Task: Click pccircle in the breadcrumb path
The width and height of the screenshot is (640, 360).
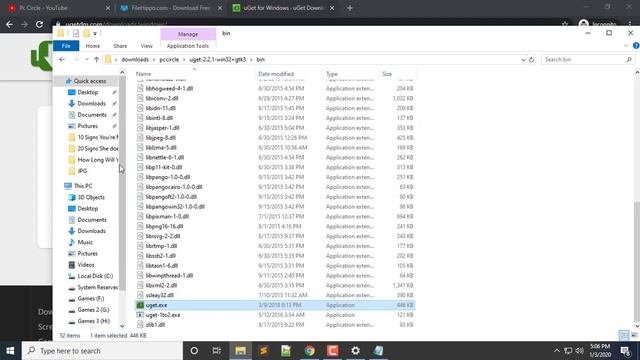Action: click(169, 60)
